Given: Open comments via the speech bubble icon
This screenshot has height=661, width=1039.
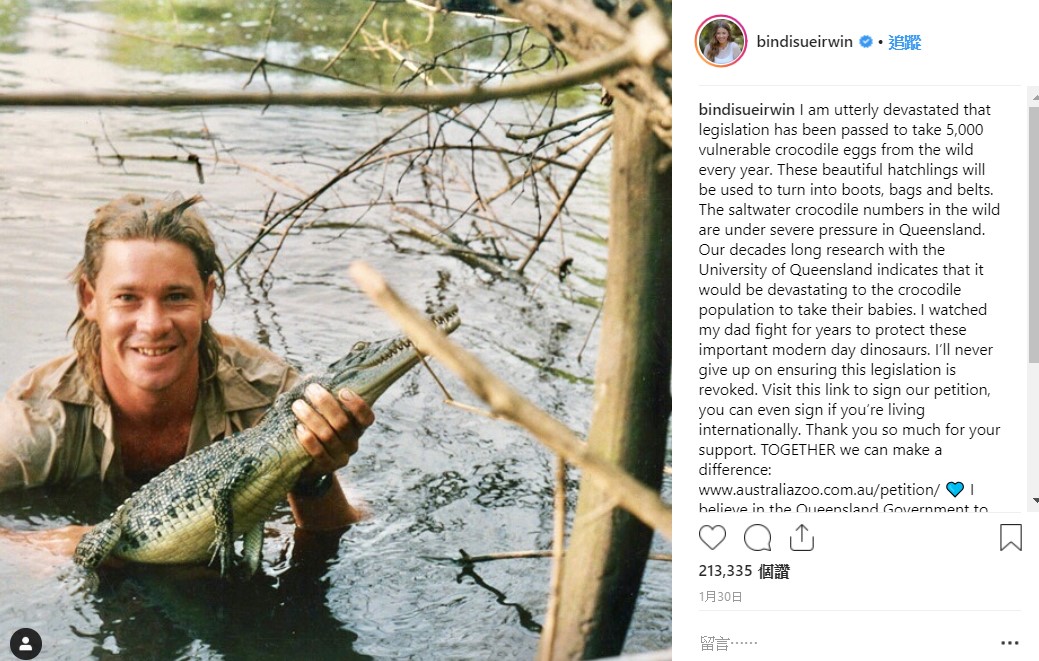Looking at the screenshot, I should pos(757,538).
